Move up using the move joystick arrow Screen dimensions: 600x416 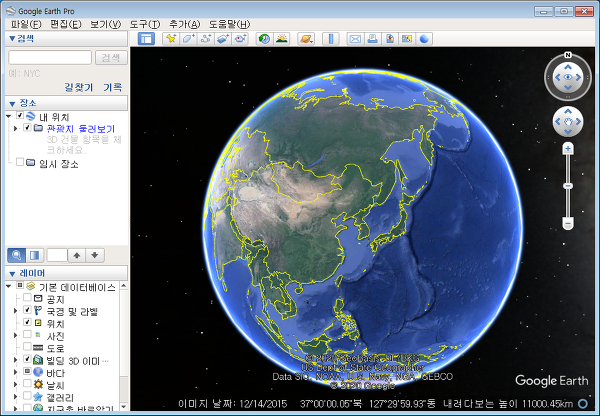[568, 111]
